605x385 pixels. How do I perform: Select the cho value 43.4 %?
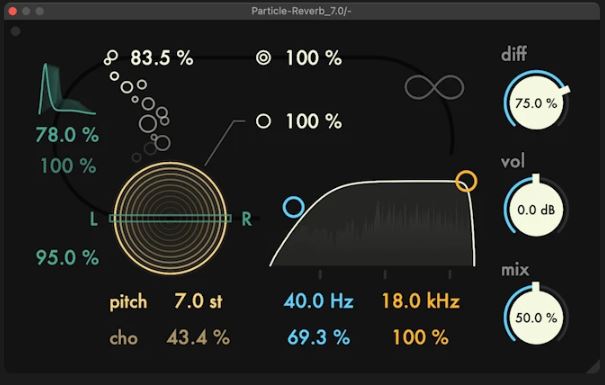coord(198,338)
